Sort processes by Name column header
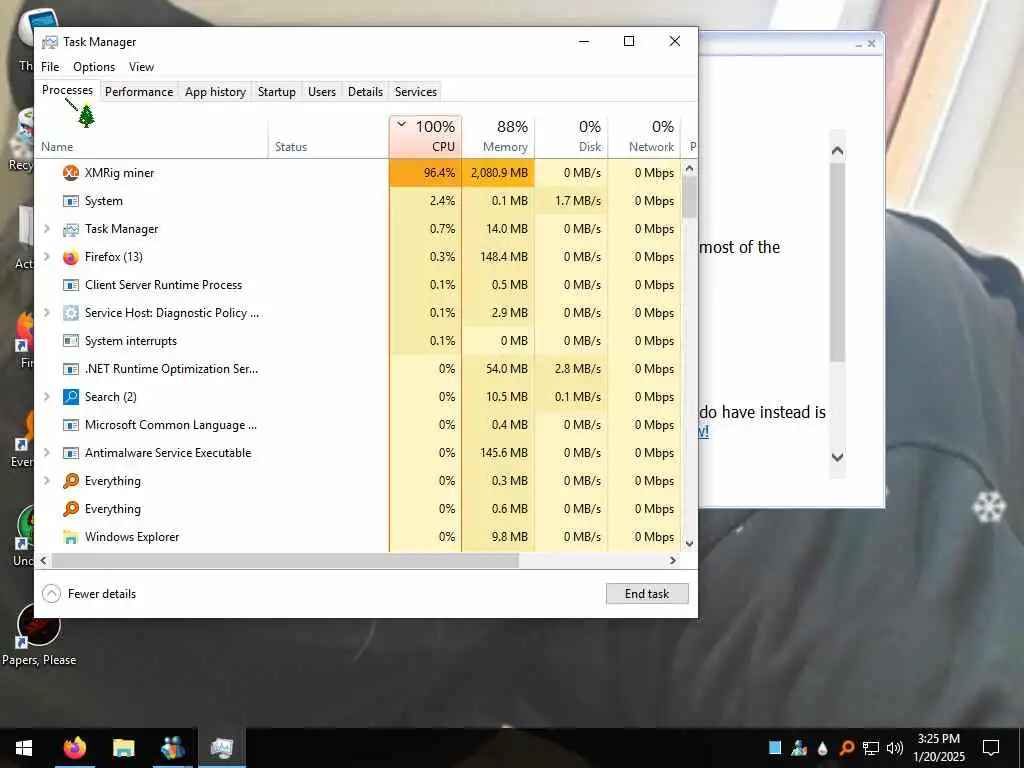Image resolution: width=1024 pixels, height=768 pixels. [x=152, y=136]
